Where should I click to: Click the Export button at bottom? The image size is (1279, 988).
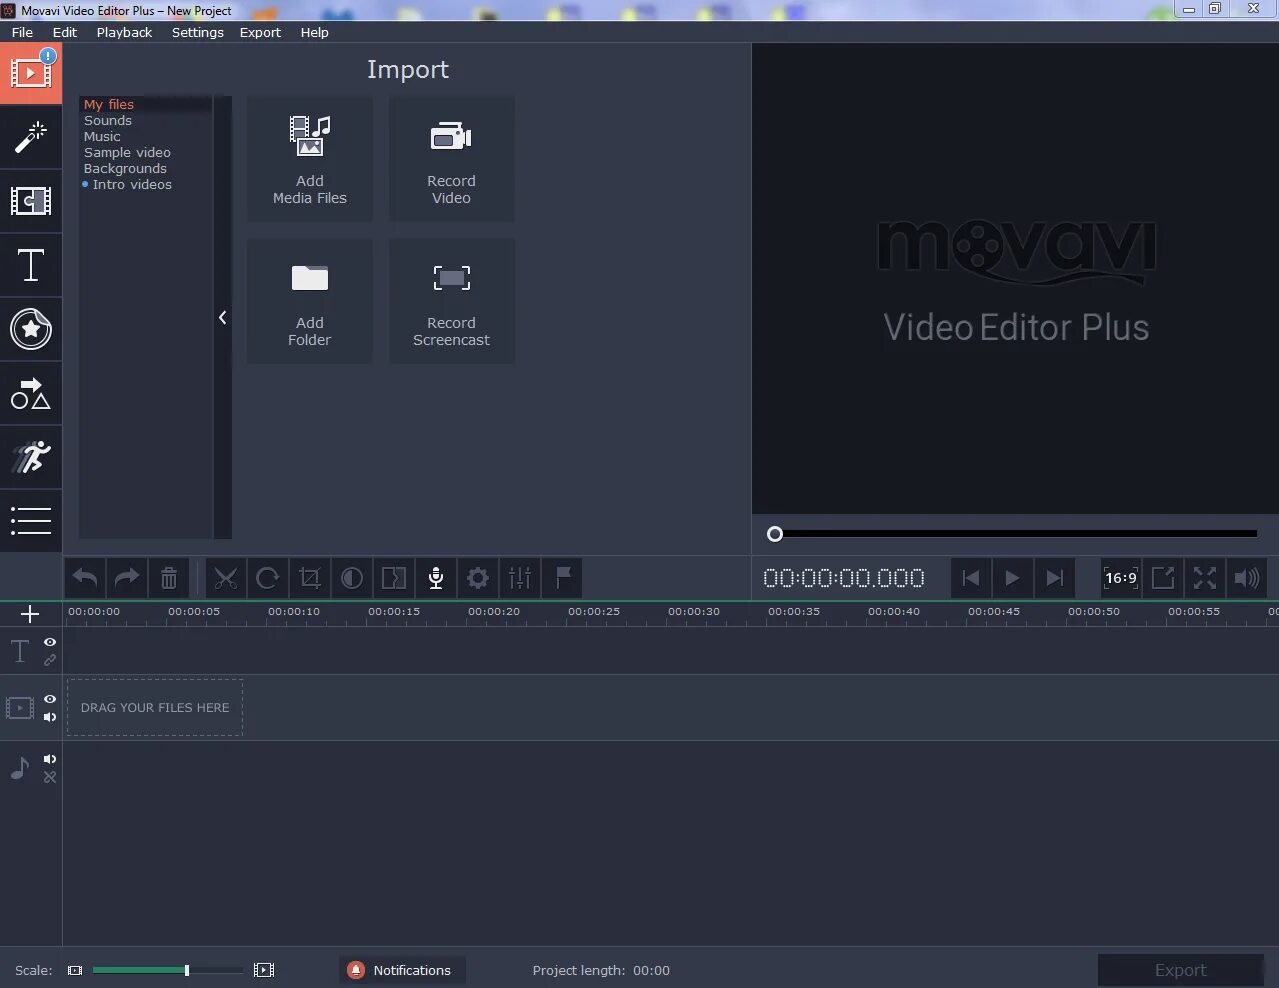(x=1181, y=970)
